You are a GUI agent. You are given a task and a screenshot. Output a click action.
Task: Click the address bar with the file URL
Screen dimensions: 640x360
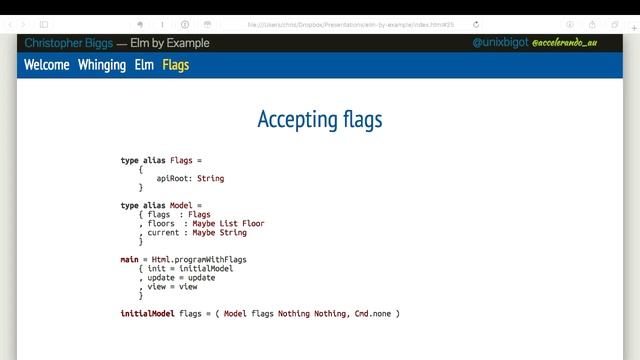tap(351, 25)
